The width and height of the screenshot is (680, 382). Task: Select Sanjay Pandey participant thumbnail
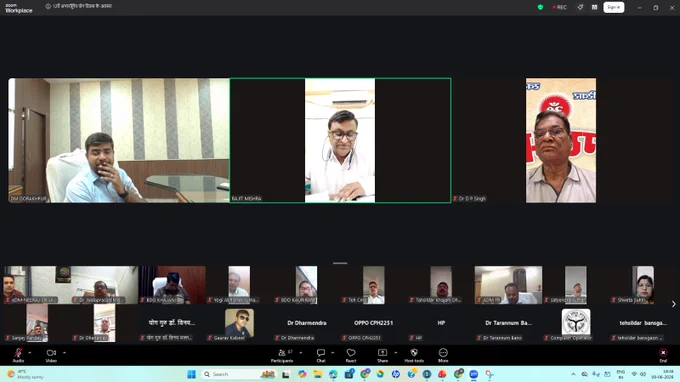(x=37, y=323)
